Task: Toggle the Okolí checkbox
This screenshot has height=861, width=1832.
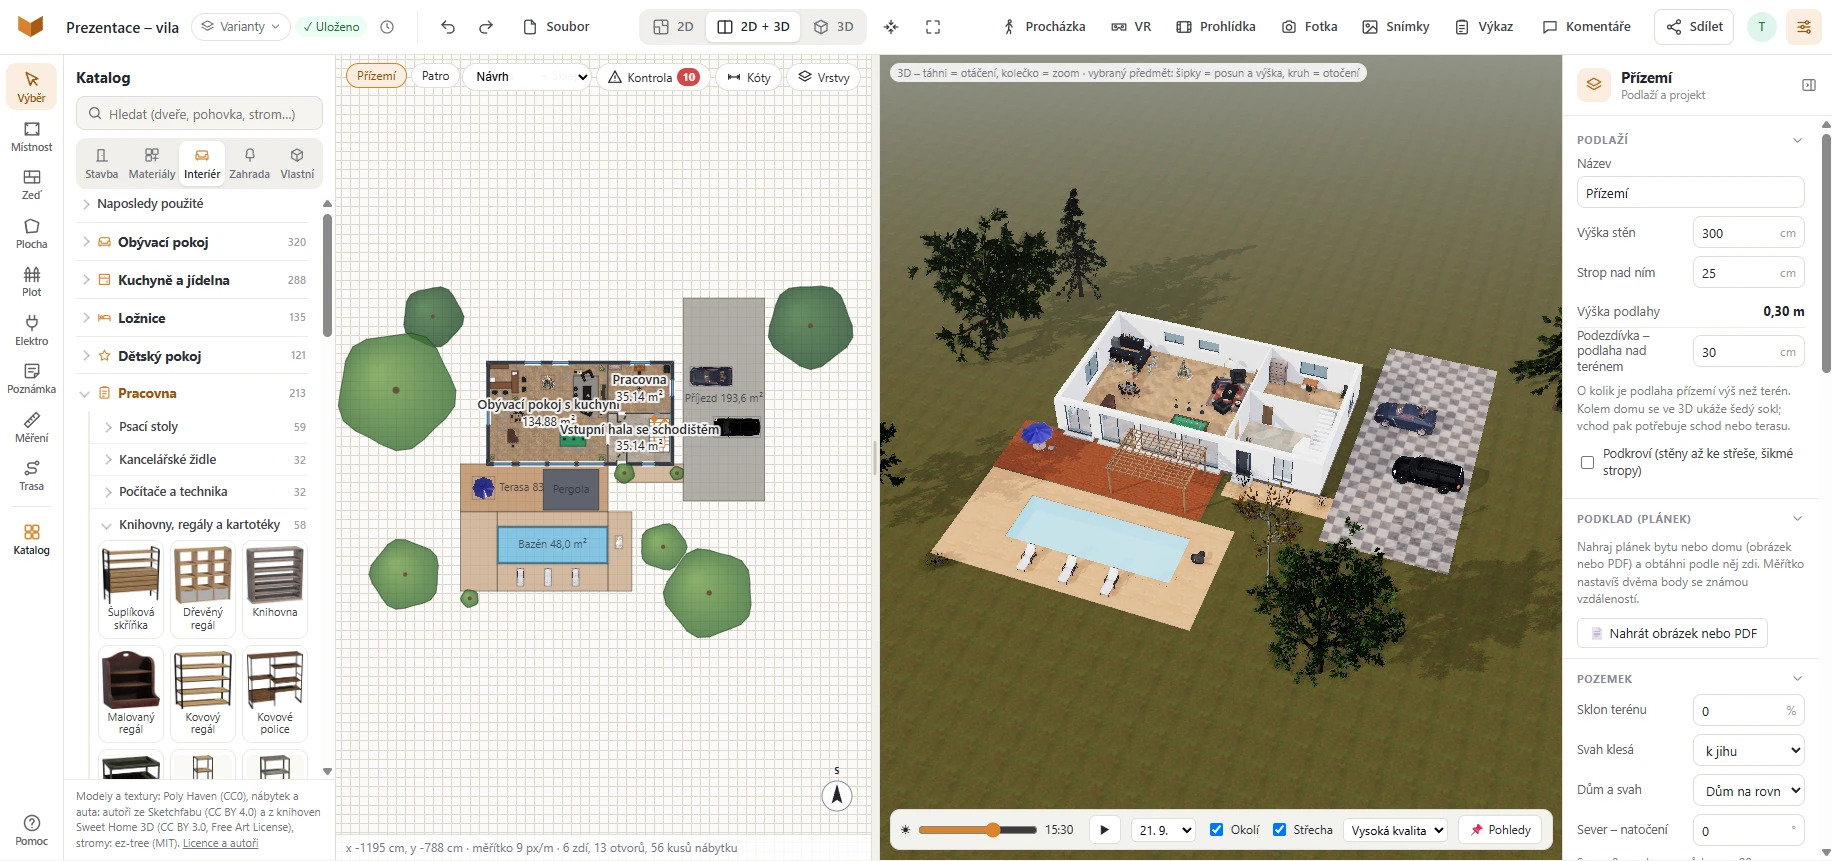Action: (x=1217, y=830)
